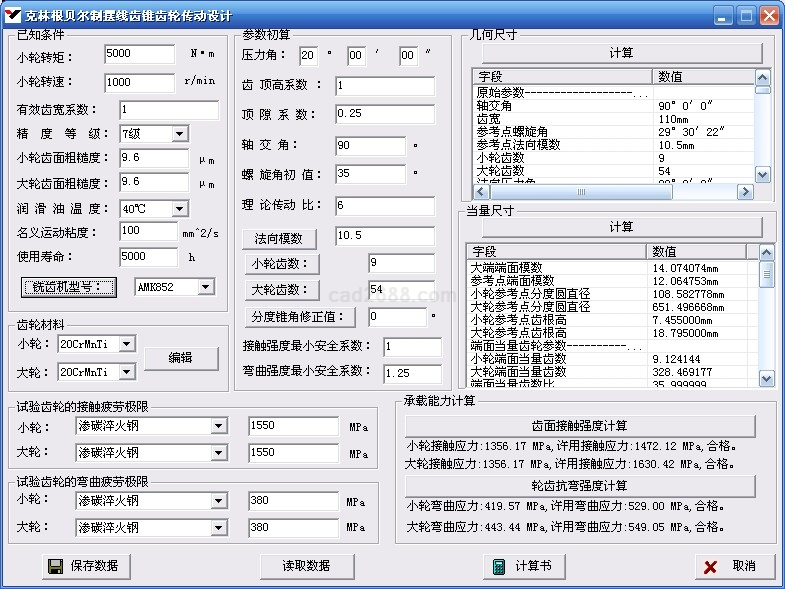Click the app icon in title bar
This screenshot has width=785, height=589.
point(12,15)
